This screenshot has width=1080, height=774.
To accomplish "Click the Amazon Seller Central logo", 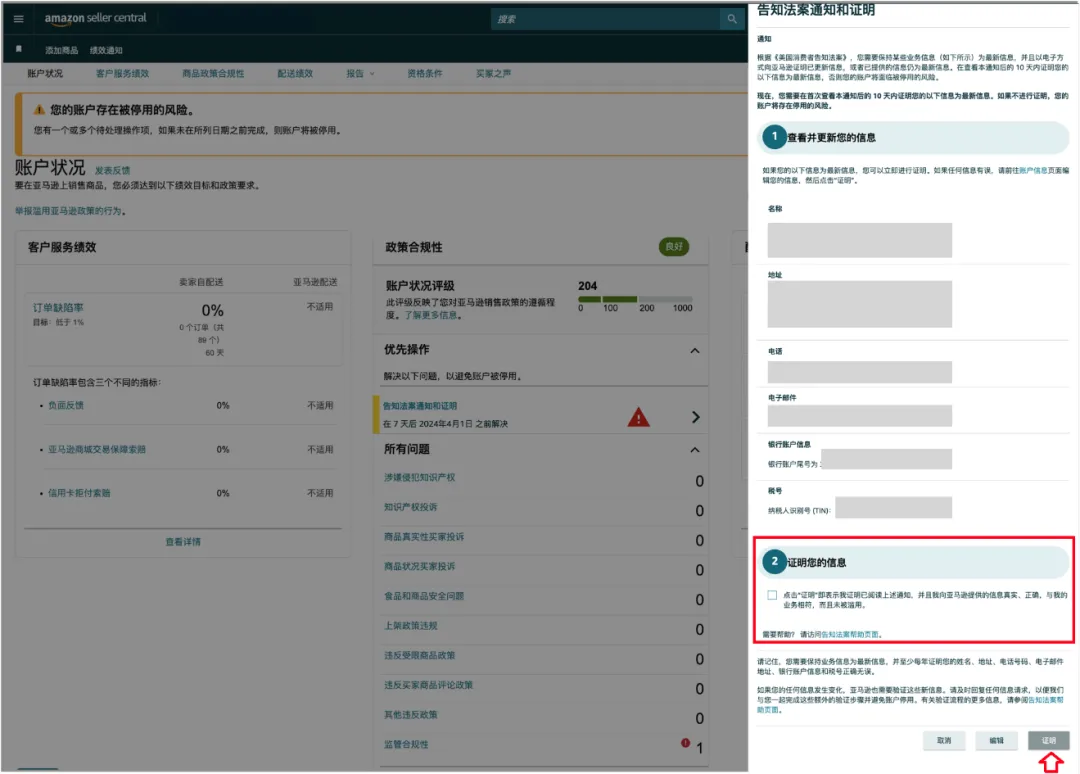I will click(x=95, y=19).
